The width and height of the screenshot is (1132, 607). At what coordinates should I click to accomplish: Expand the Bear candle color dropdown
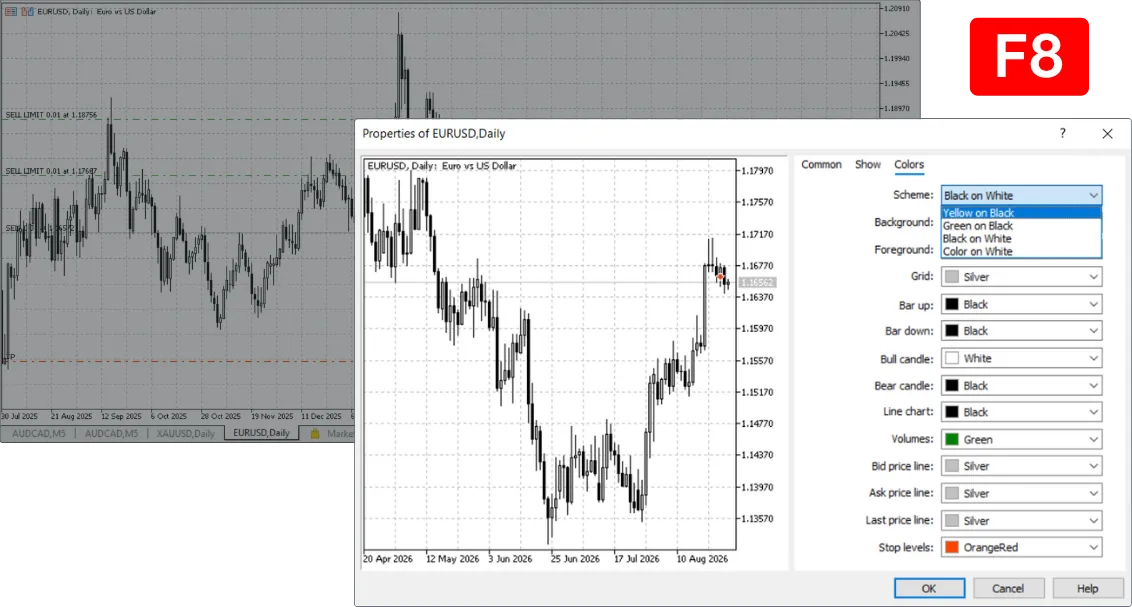coord(1022,386)
